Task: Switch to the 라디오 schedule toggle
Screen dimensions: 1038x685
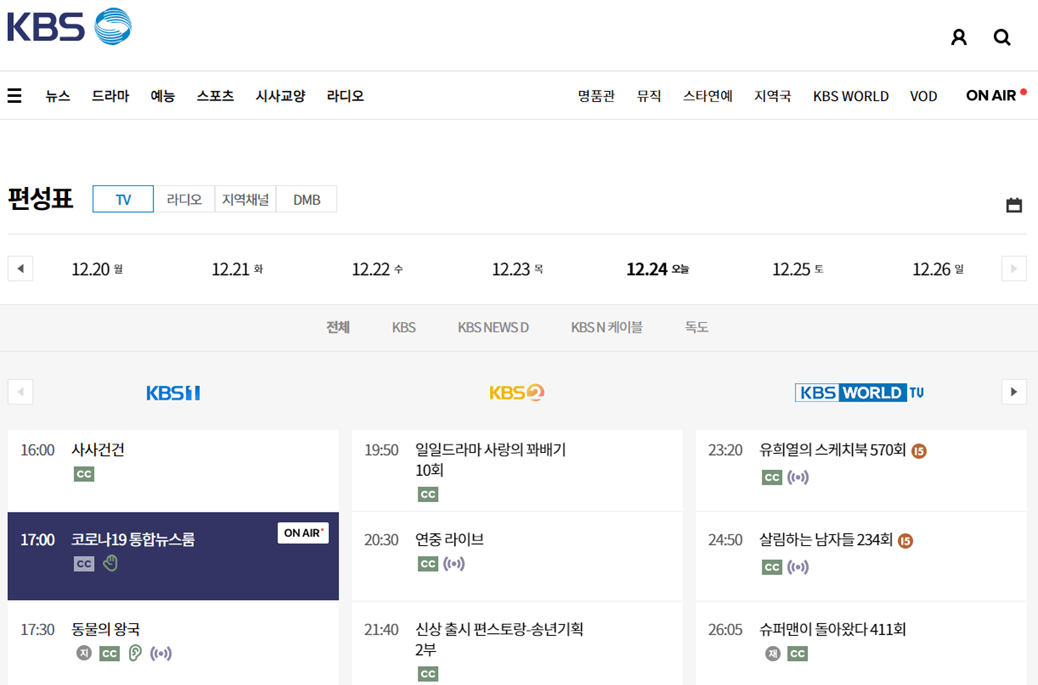Action: [184, 199]
